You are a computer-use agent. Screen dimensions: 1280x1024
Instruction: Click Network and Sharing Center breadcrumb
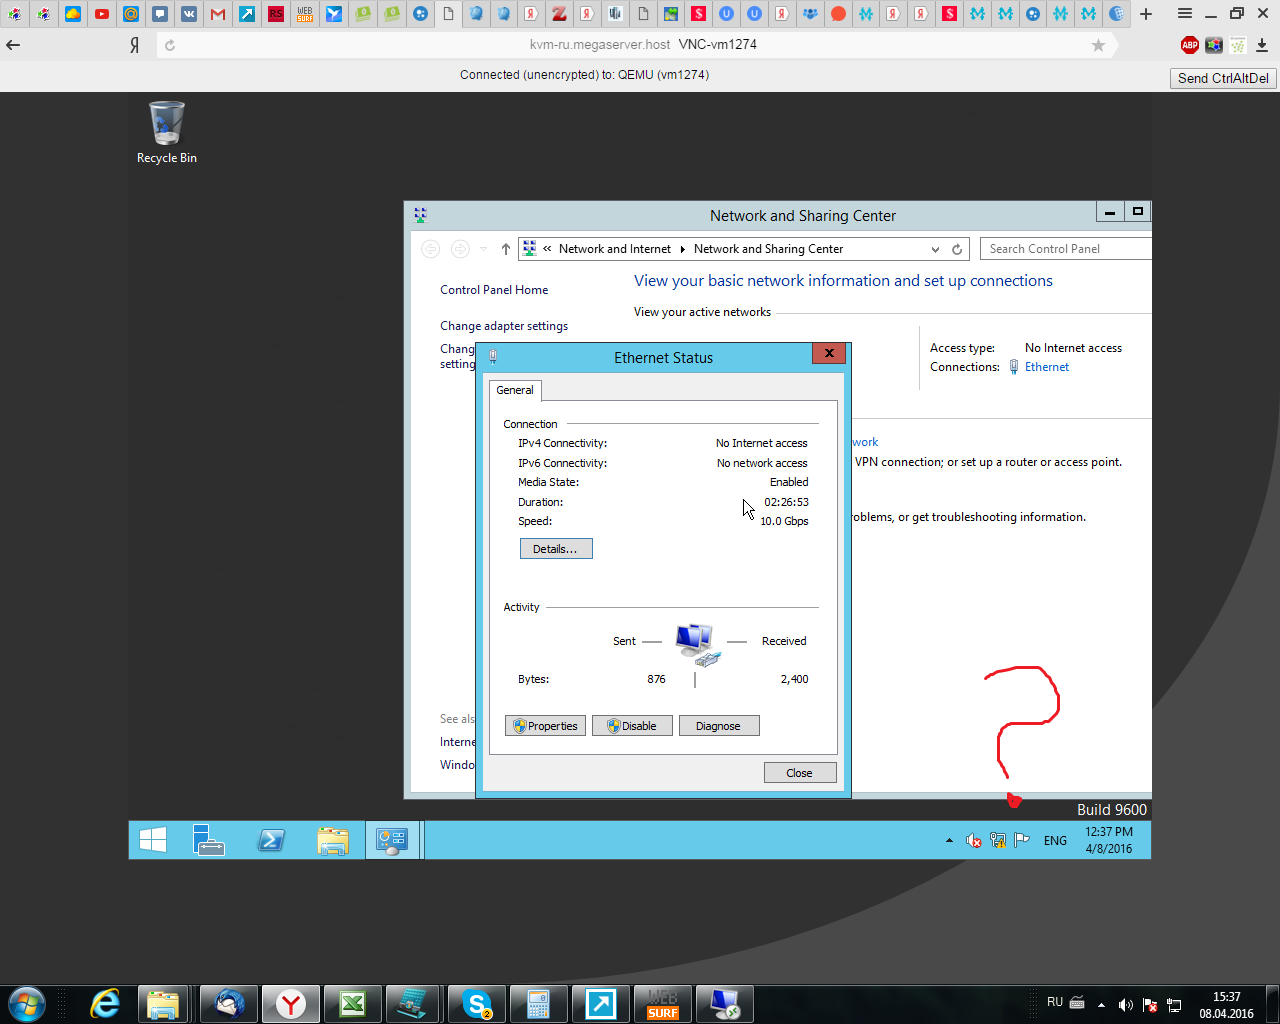click(768, 249)
